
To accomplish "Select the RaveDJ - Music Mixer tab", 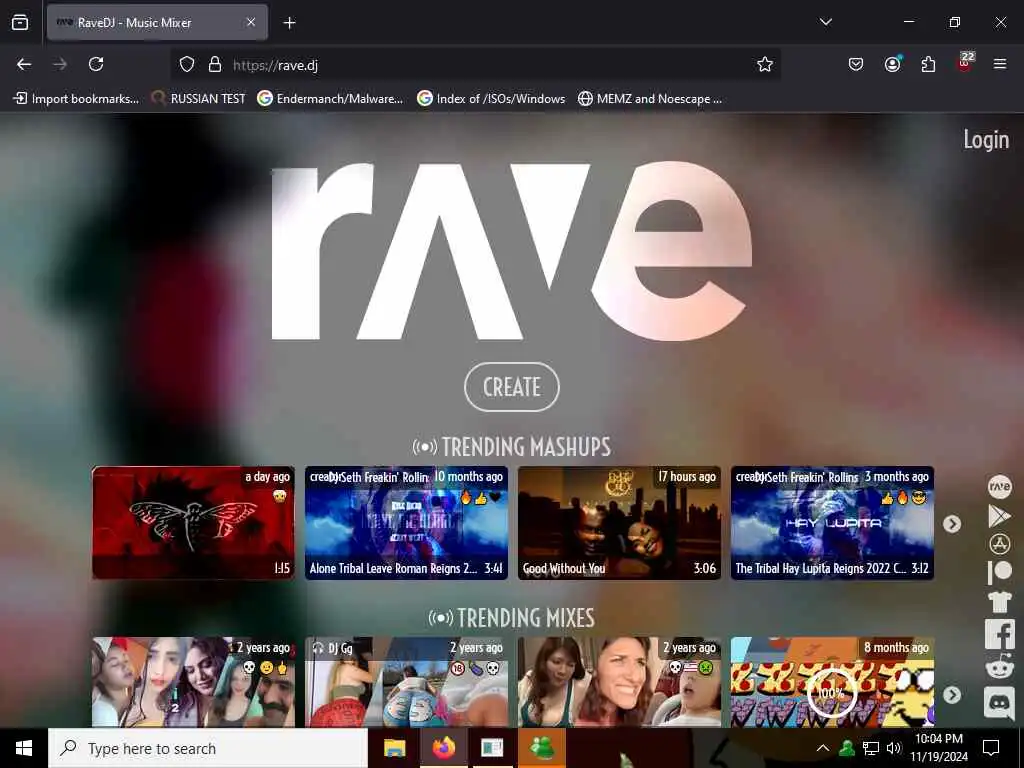I will (157, 22).
